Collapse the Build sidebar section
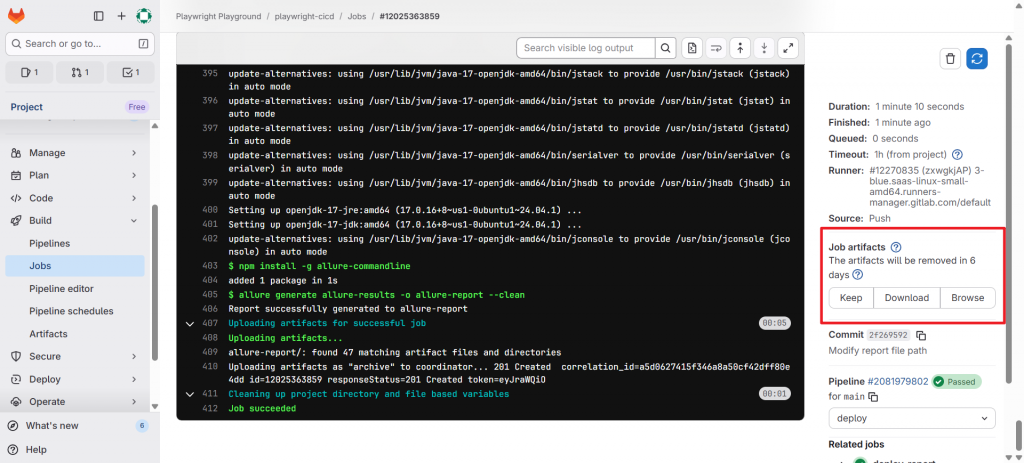Viewport: 1024px width, 463px height. coord(74,221)
